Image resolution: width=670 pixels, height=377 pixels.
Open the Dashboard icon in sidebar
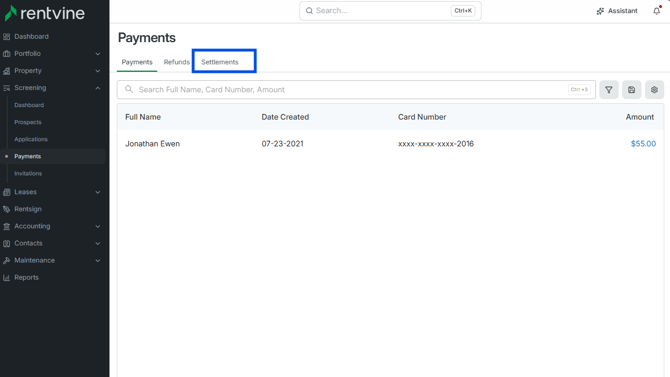tap(6, 37)
